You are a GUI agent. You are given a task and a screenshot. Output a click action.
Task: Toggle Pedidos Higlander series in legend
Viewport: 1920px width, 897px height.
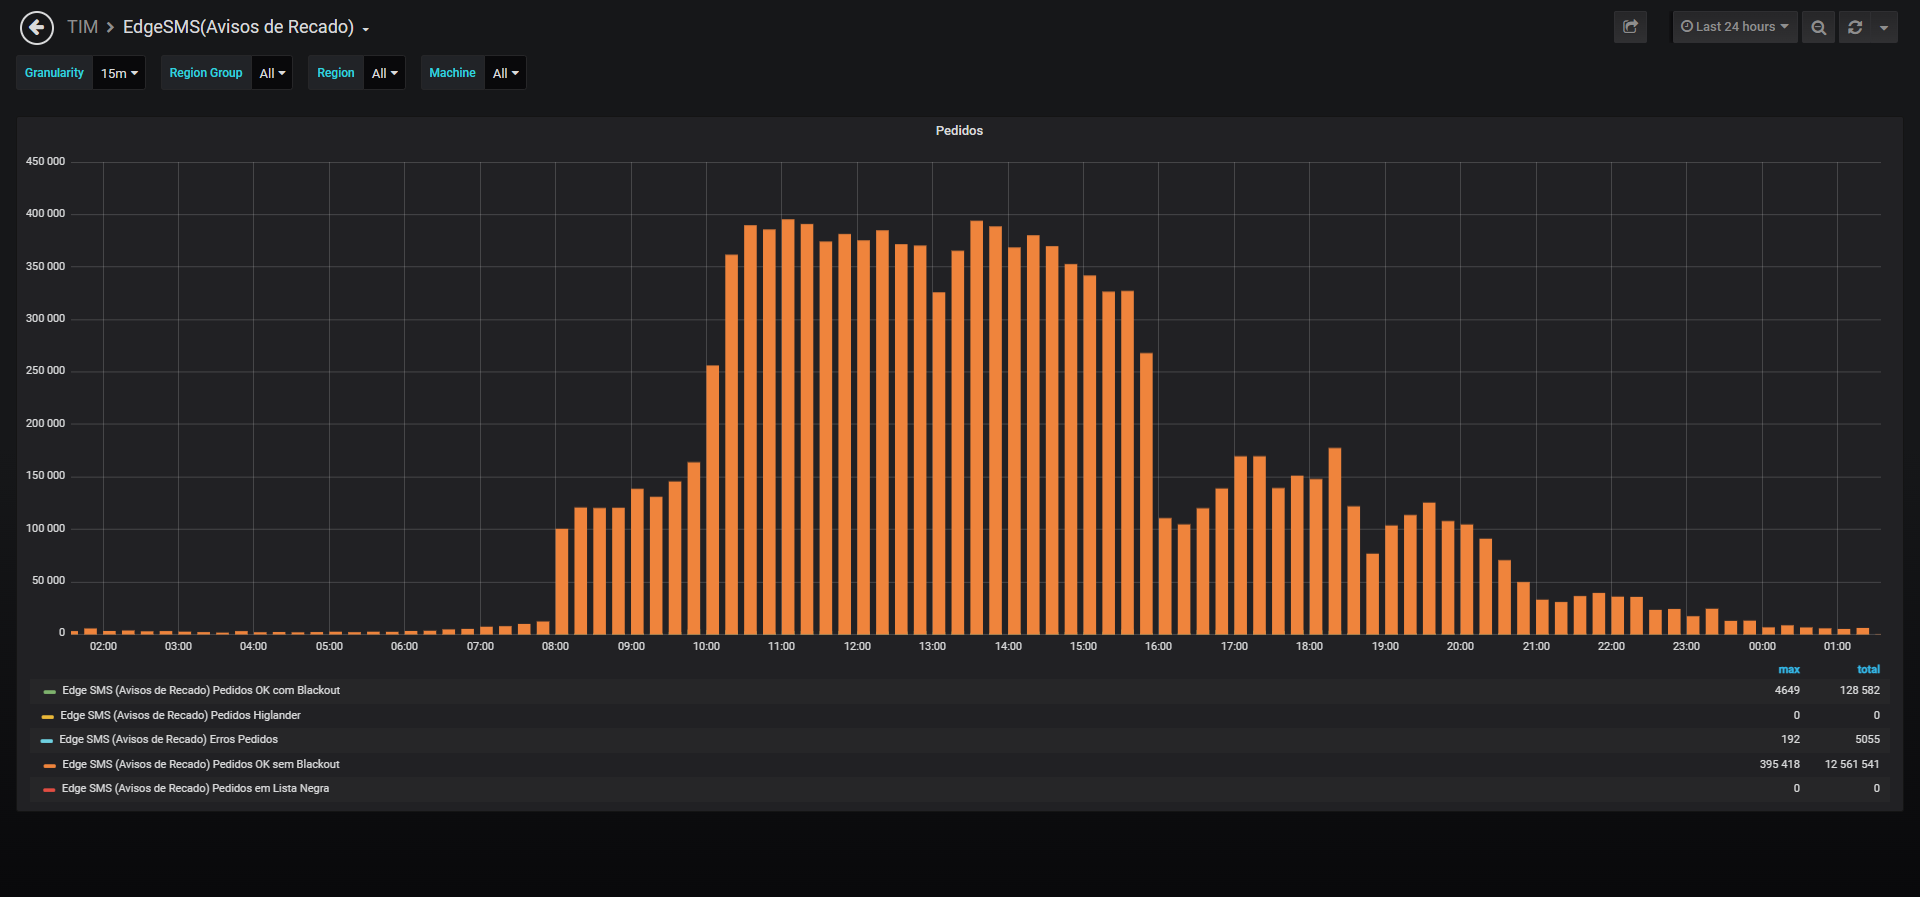pyautogui.click(x=180, y=716)
